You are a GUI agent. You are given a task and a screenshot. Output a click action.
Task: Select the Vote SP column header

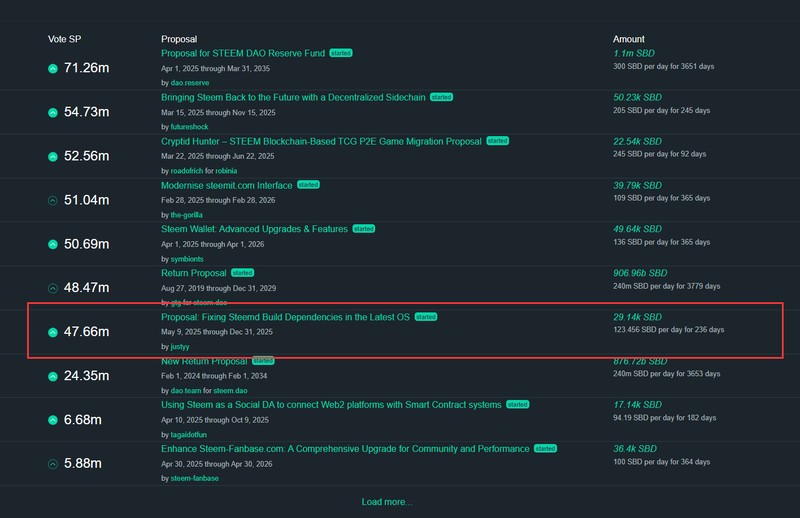coord(64,39)
